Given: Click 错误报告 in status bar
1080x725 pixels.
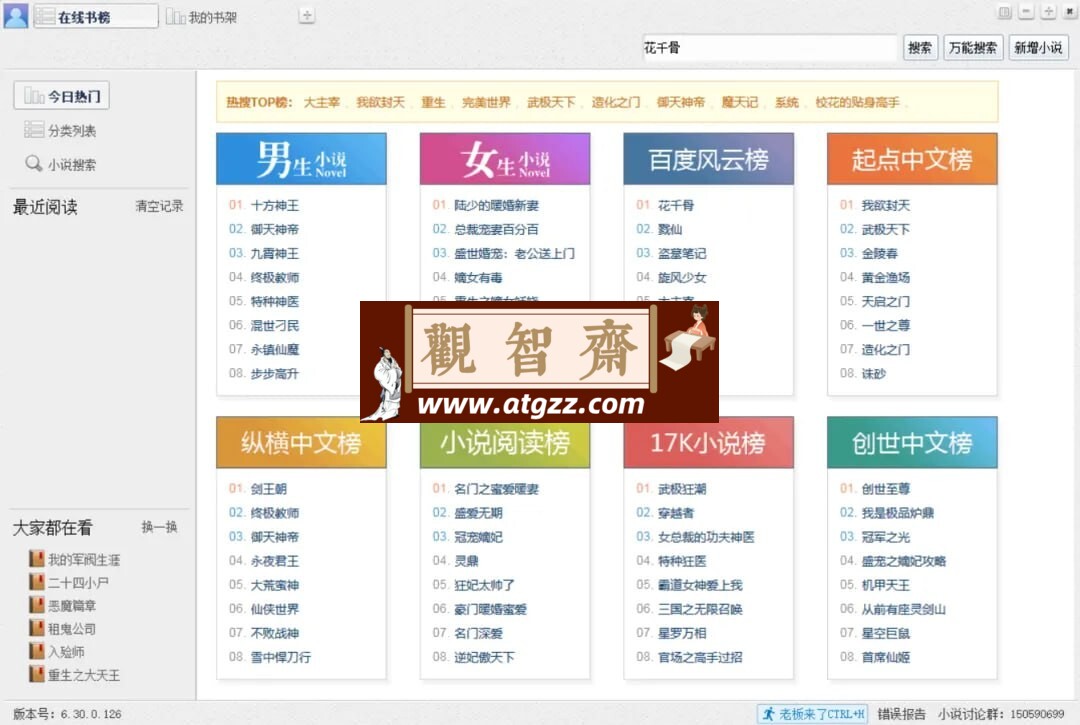Looking at the screenshot, I should [901, 714].
